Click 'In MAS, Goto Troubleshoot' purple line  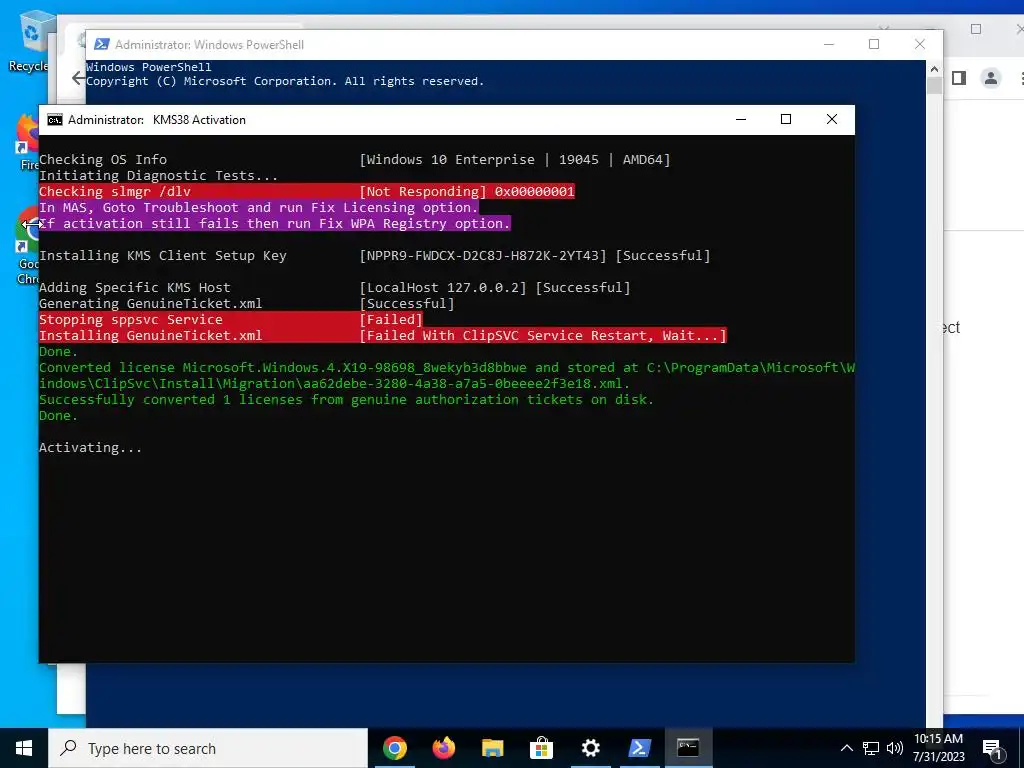[259, 208]
